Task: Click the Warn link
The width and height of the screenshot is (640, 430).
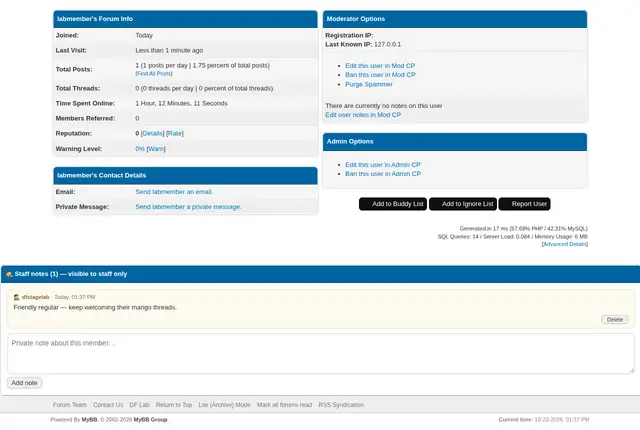Action: point(156,149)
